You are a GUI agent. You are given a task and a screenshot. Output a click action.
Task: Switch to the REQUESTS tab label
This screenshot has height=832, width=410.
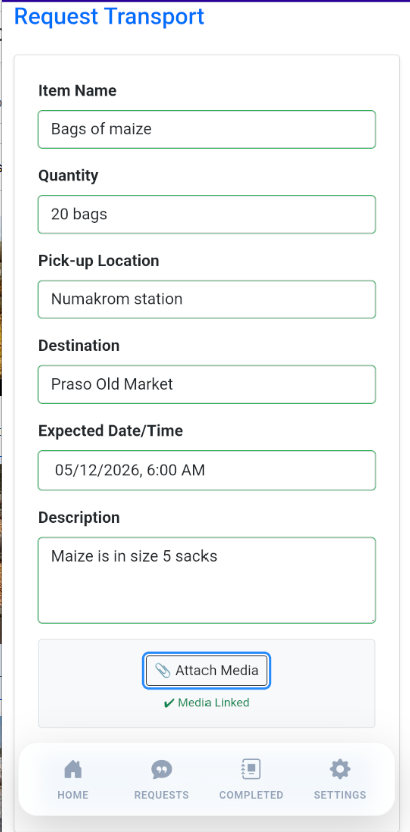click(161, 795)
